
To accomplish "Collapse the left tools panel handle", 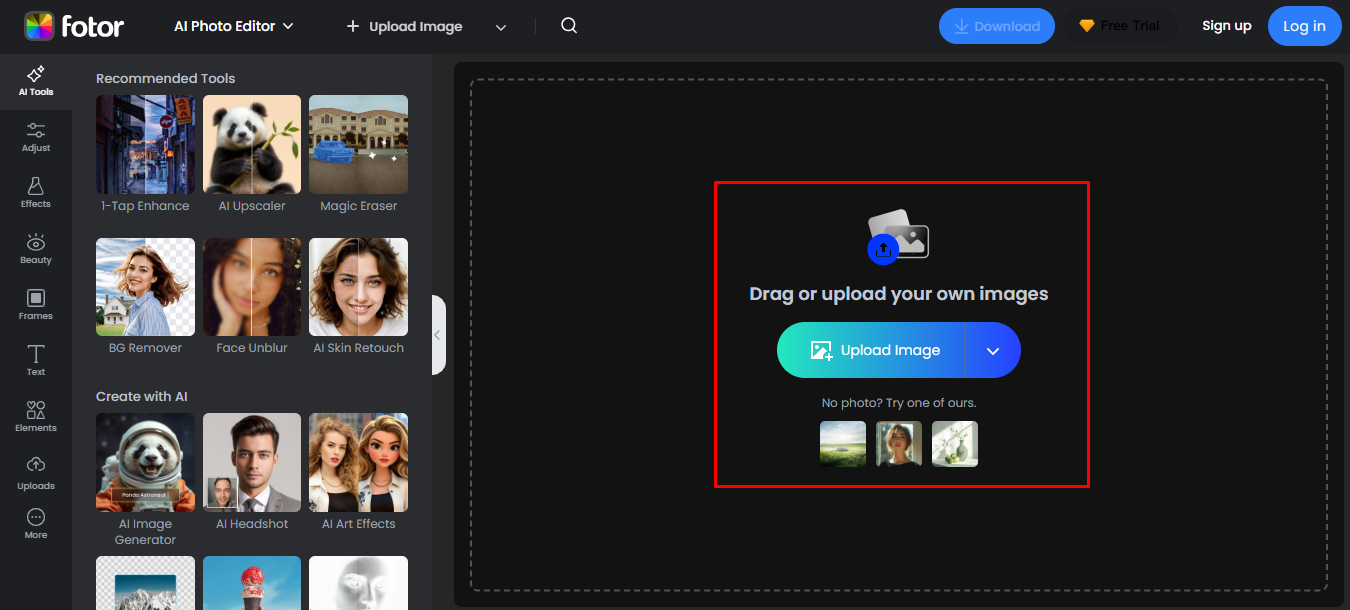I will [438, 335].
